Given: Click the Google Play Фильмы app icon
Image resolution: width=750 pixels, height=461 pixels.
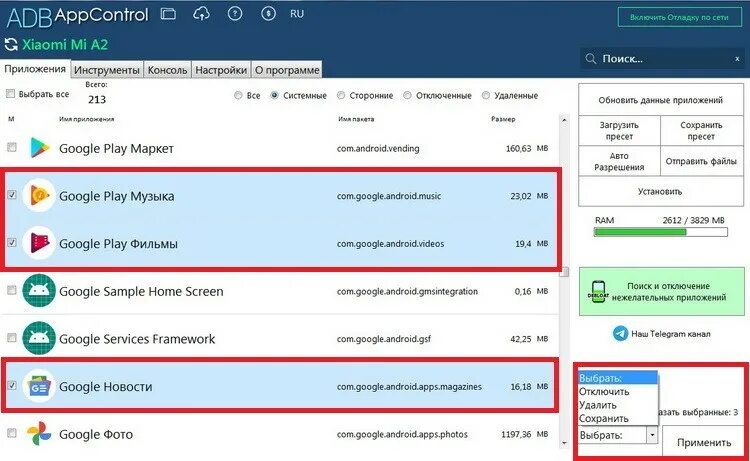Looking at the screenshot, I should (x=39, y=243).
